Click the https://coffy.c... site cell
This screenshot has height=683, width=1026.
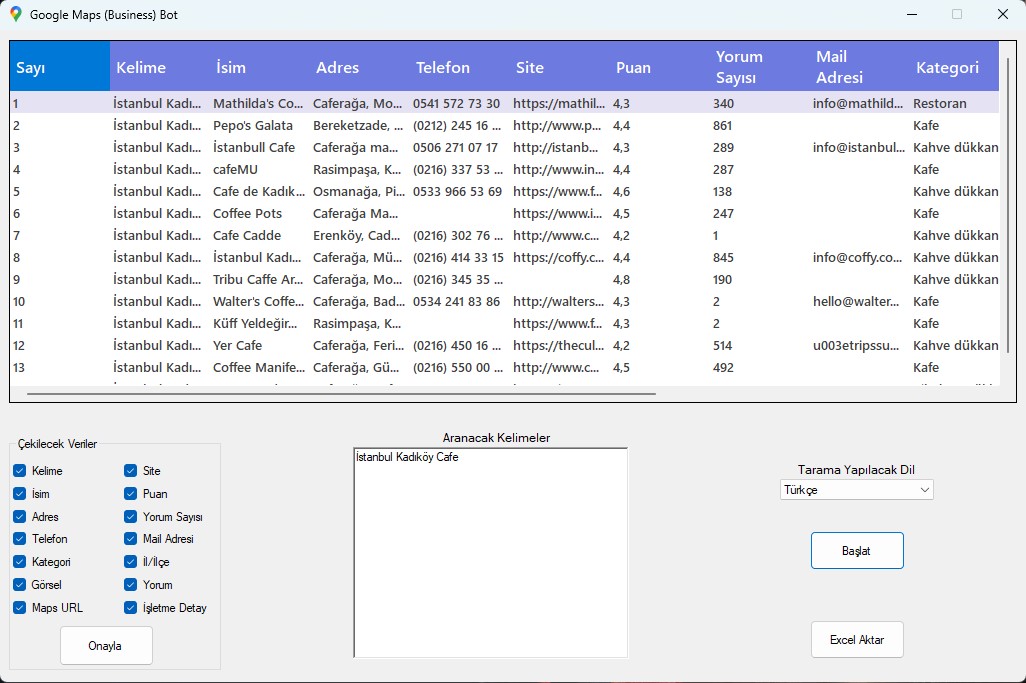[x=558, y=258]
